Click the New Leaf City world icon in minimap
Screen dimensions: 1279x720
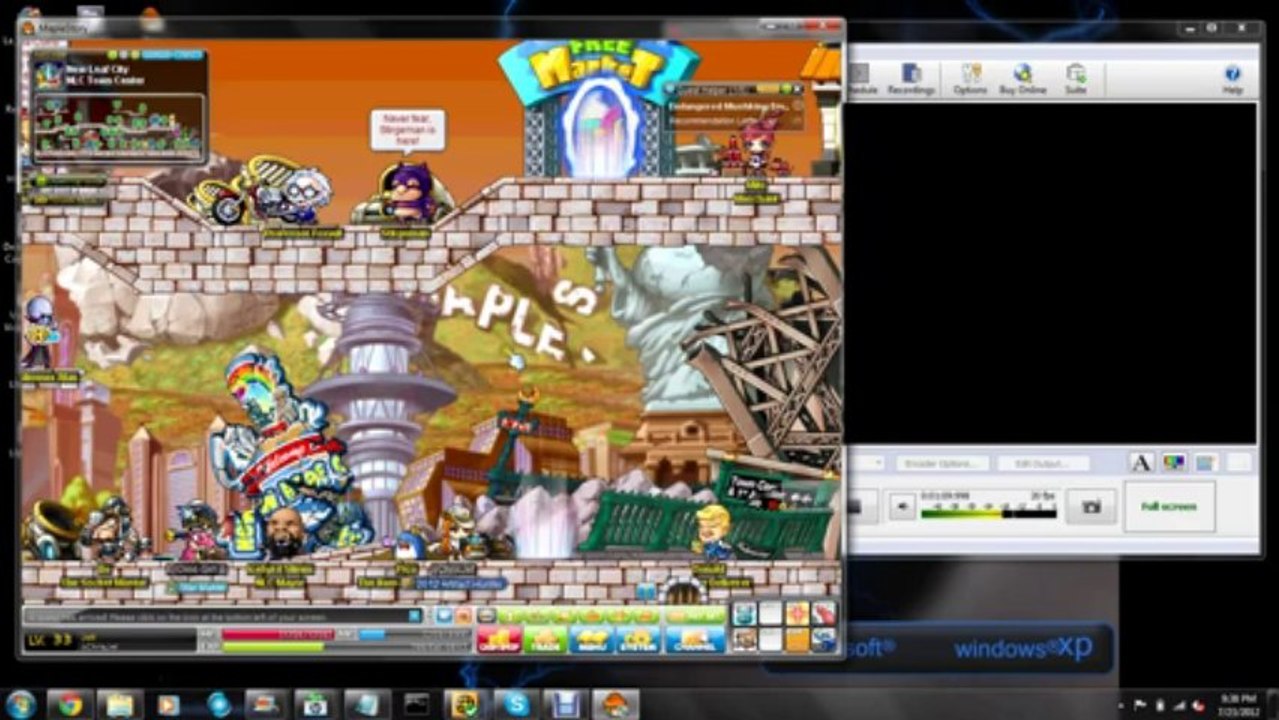tap(48, 75)
